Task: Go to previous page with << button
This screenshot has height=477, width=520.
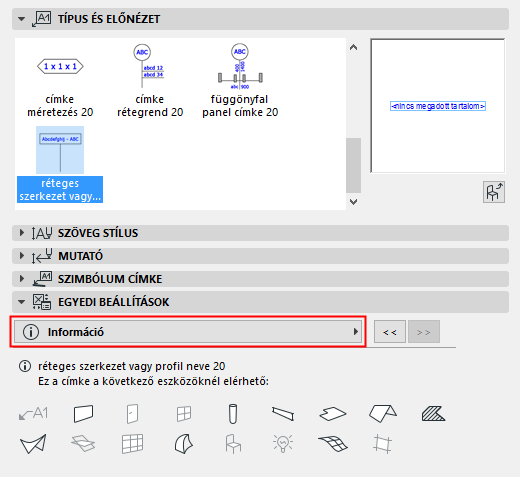Action: [x=390, y=332]
